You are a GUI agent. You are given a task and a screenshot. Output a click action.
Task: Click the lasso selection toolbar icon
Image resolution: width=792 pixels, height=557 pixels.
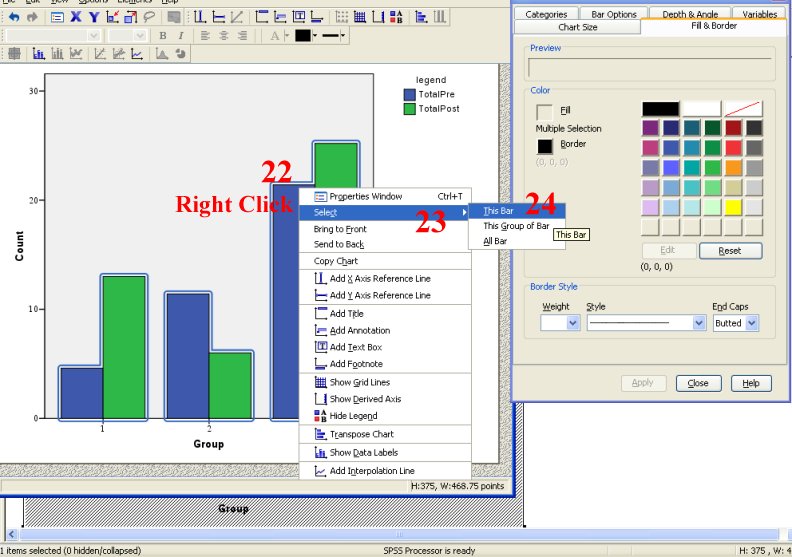(148, 17)
